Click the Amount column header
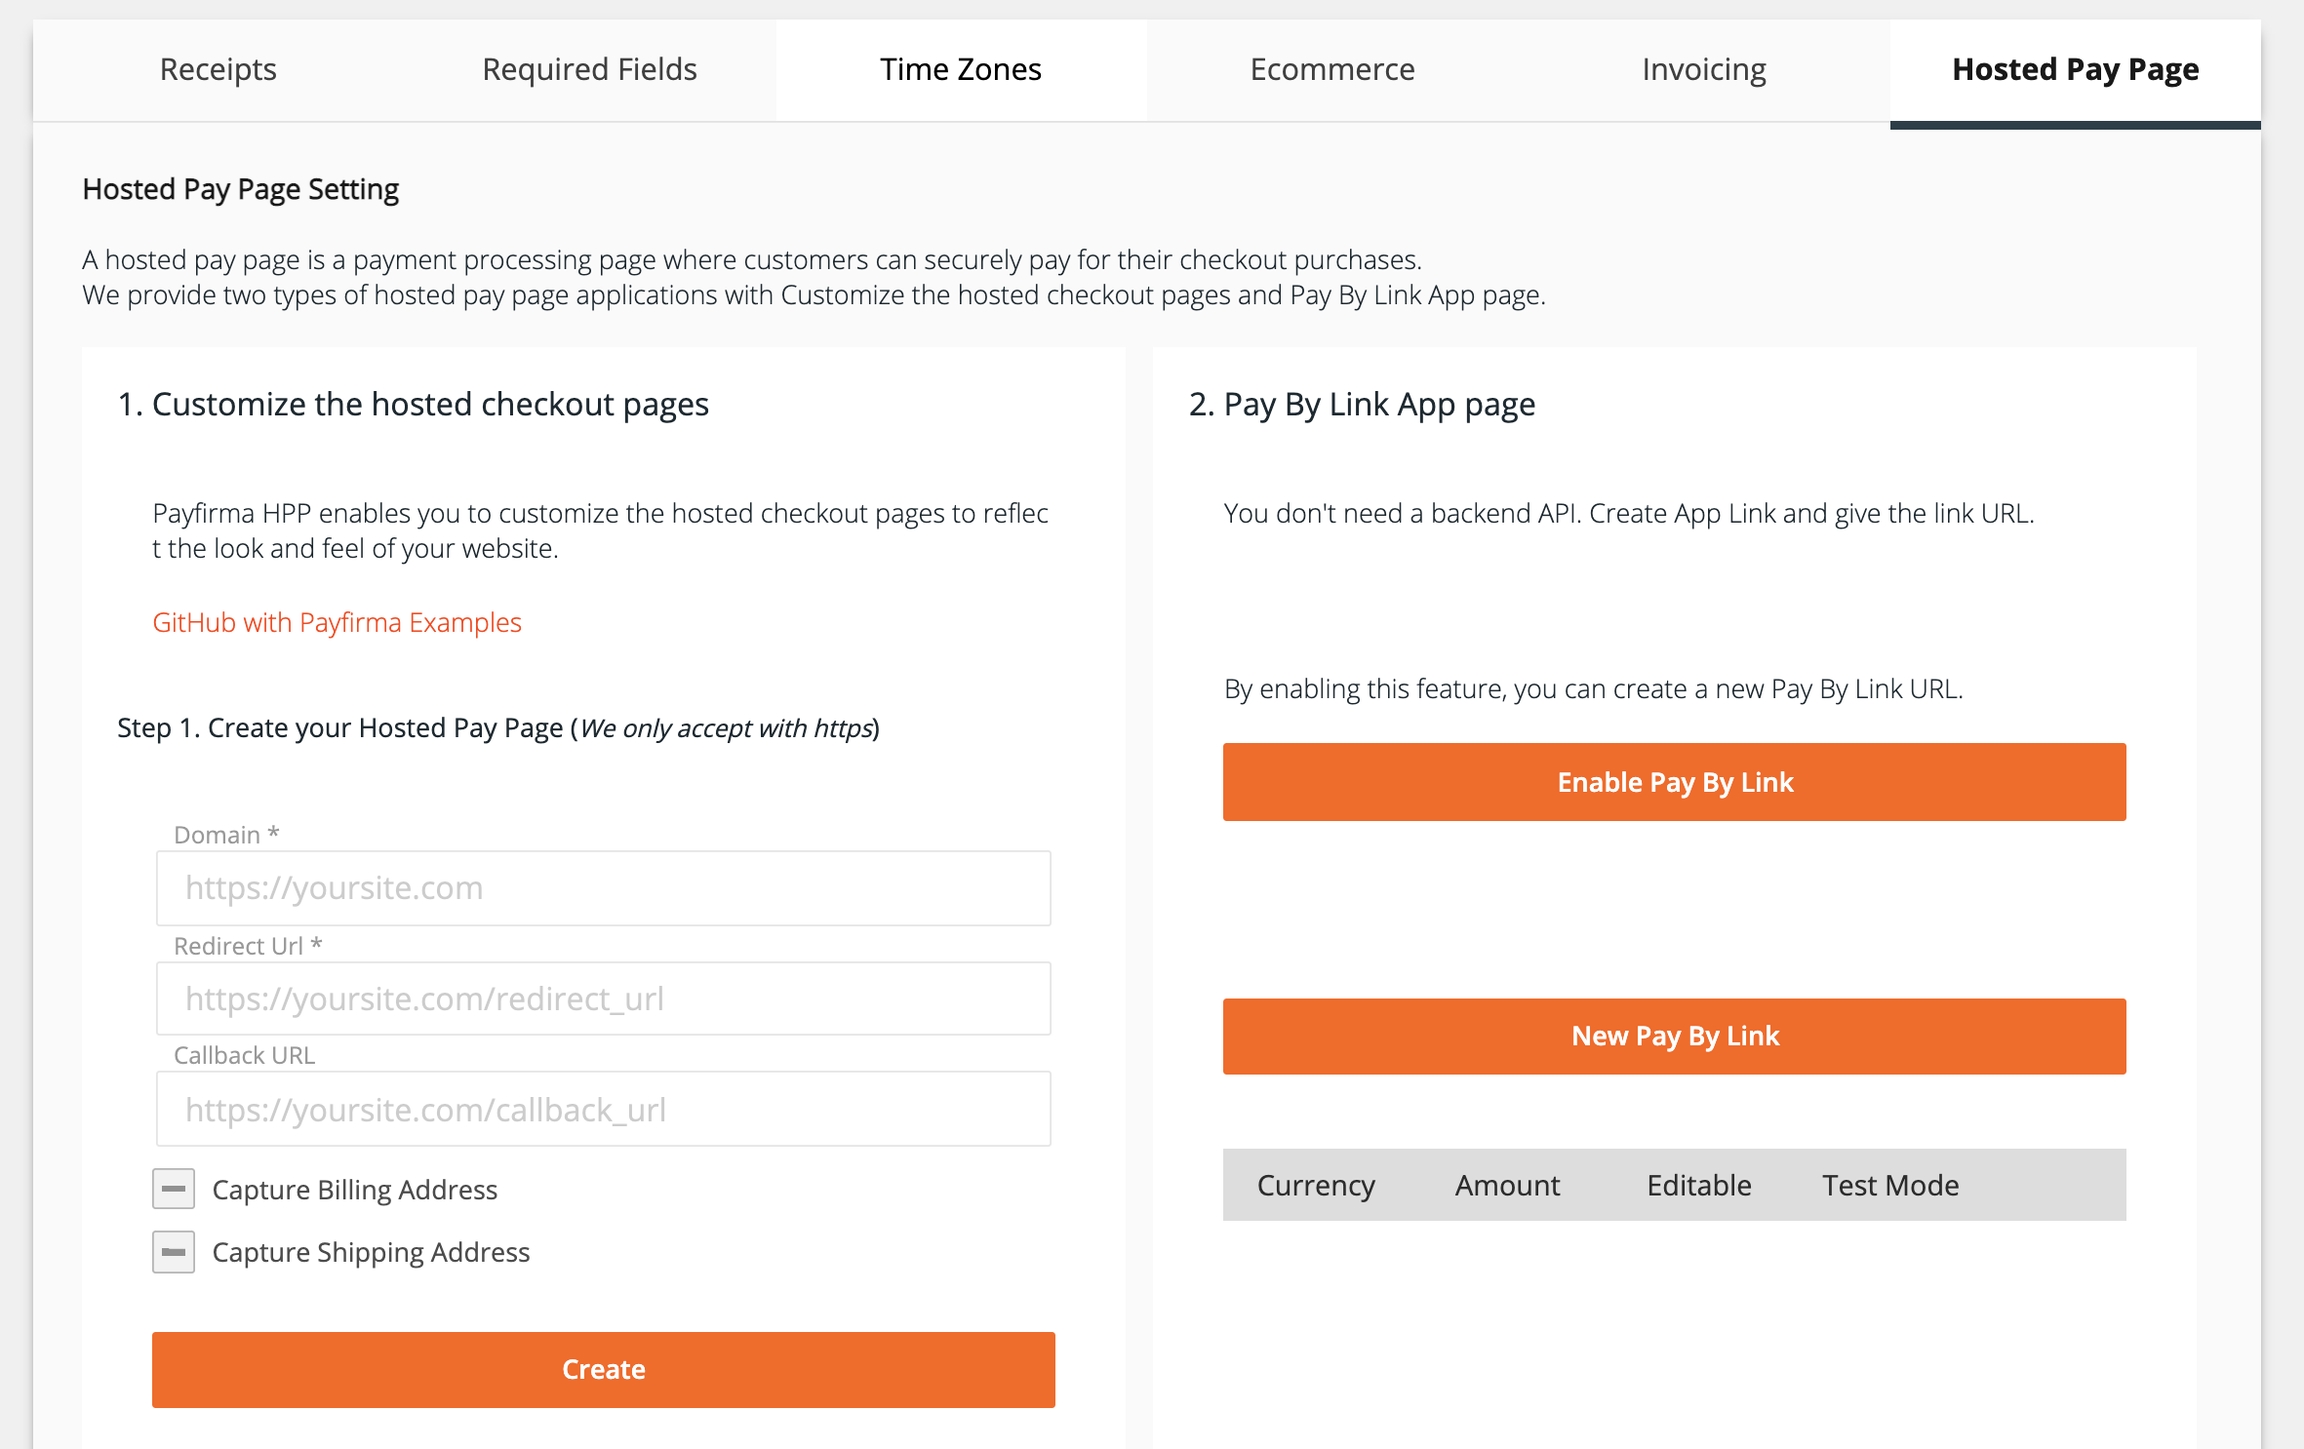The image size is (2304, 1449). coord(1507,1185)
